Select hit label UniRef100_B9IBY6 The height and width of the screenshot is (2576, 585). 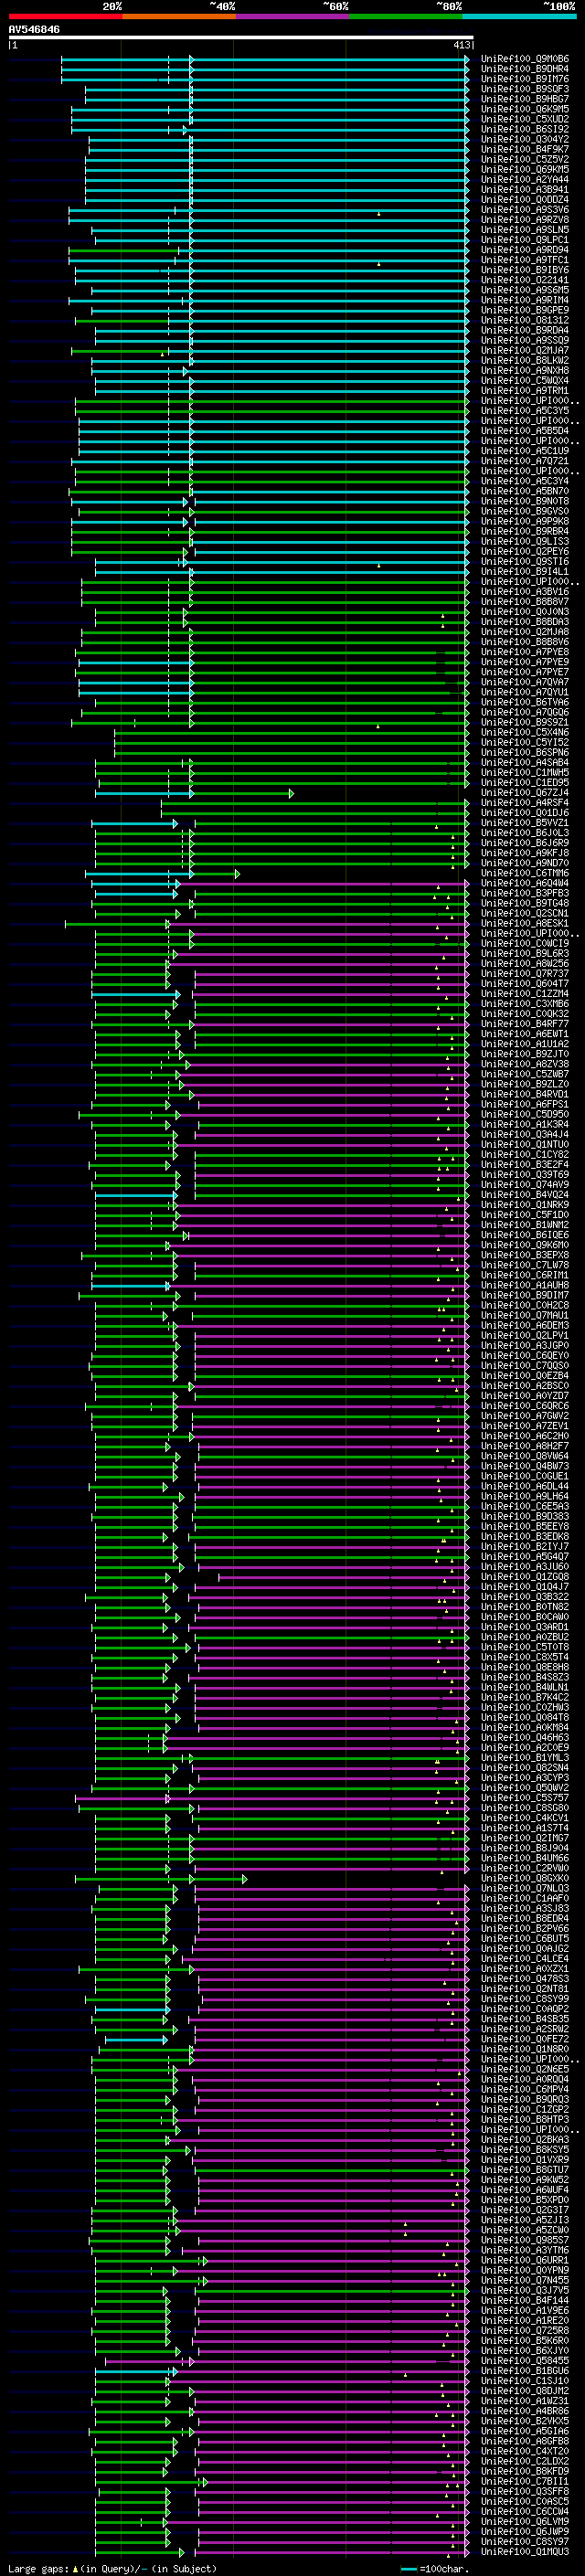coord(525,270)
